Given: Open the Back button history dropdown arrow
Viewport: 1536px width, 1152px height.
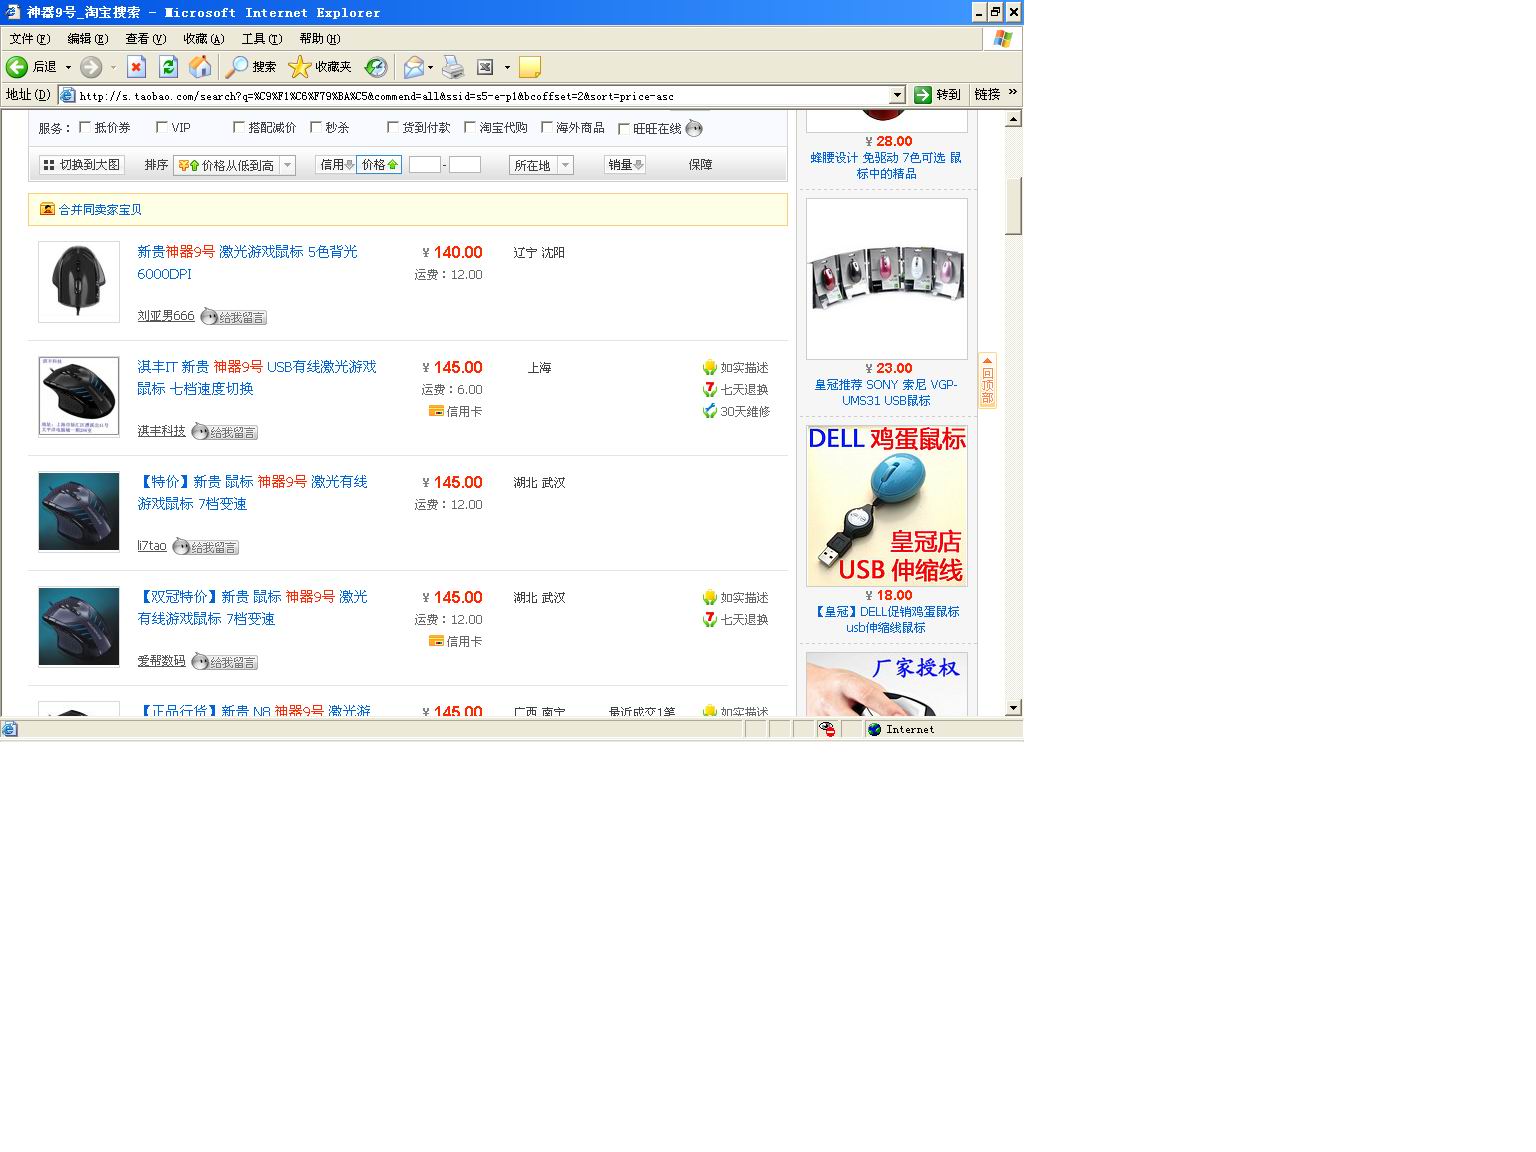Looking at the screenshot, I should click(69, 67).
